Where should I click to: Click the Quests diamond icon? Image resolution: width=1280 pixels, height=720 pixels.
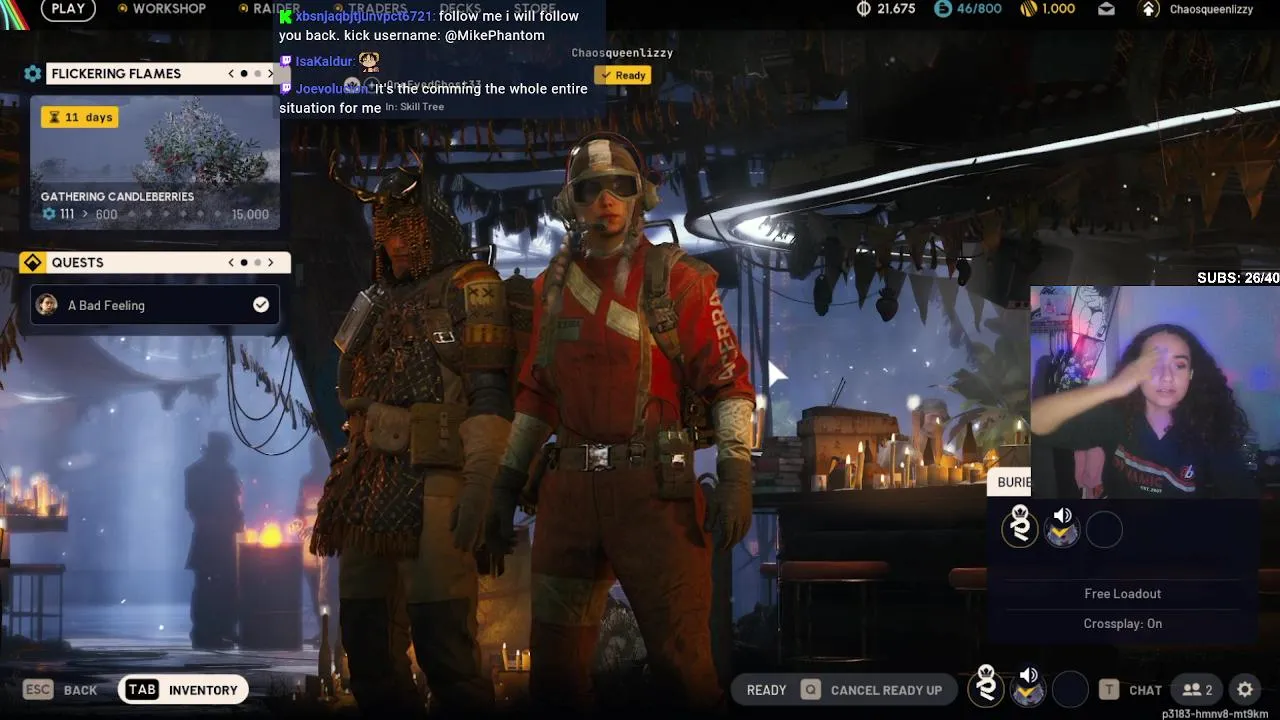tap(33, 263)
